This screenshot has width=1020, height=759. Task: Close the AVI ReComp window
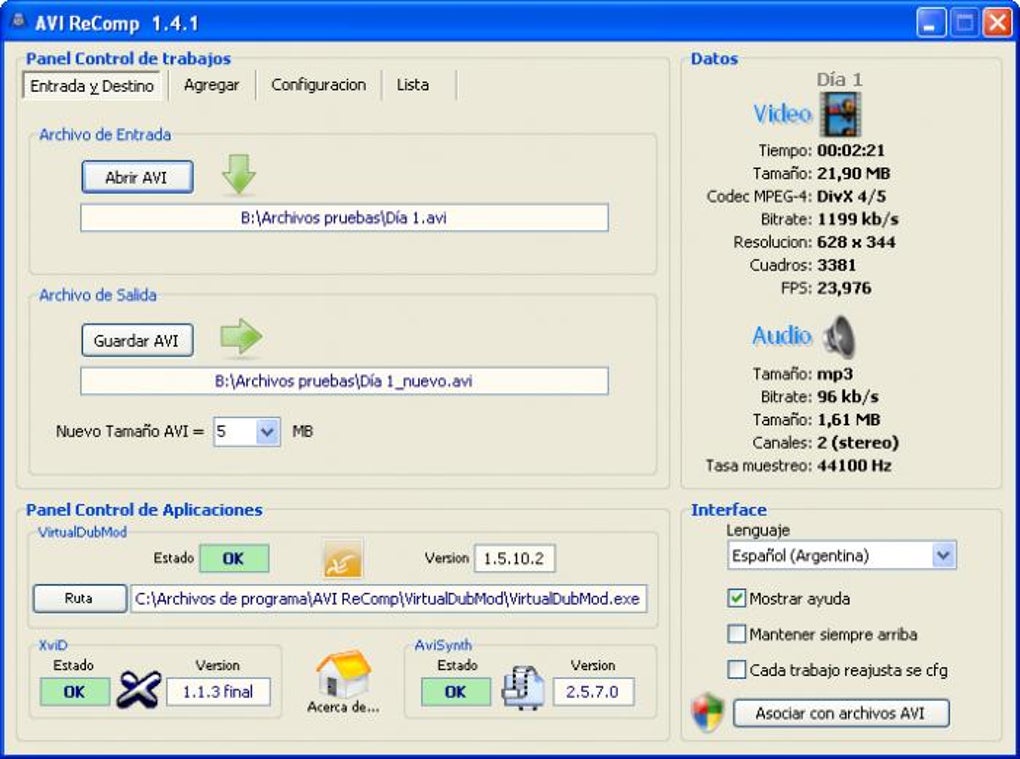pyautogui.click(x=997, y=23)
